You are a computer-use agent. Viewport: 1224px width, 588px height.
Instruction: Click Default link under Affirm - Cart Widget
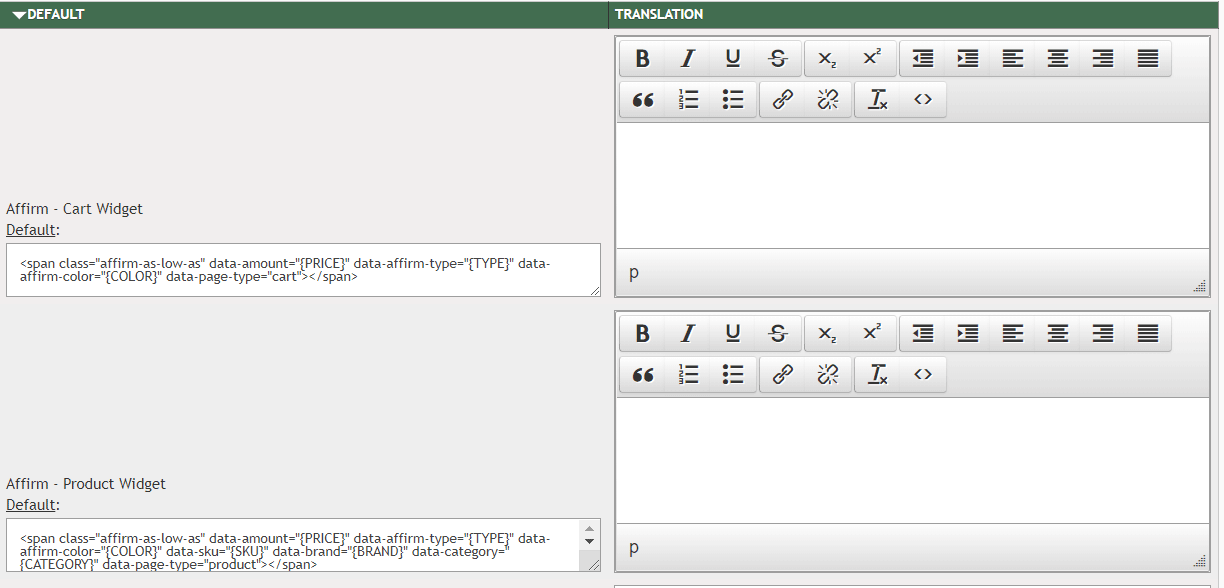click(30, 230)
